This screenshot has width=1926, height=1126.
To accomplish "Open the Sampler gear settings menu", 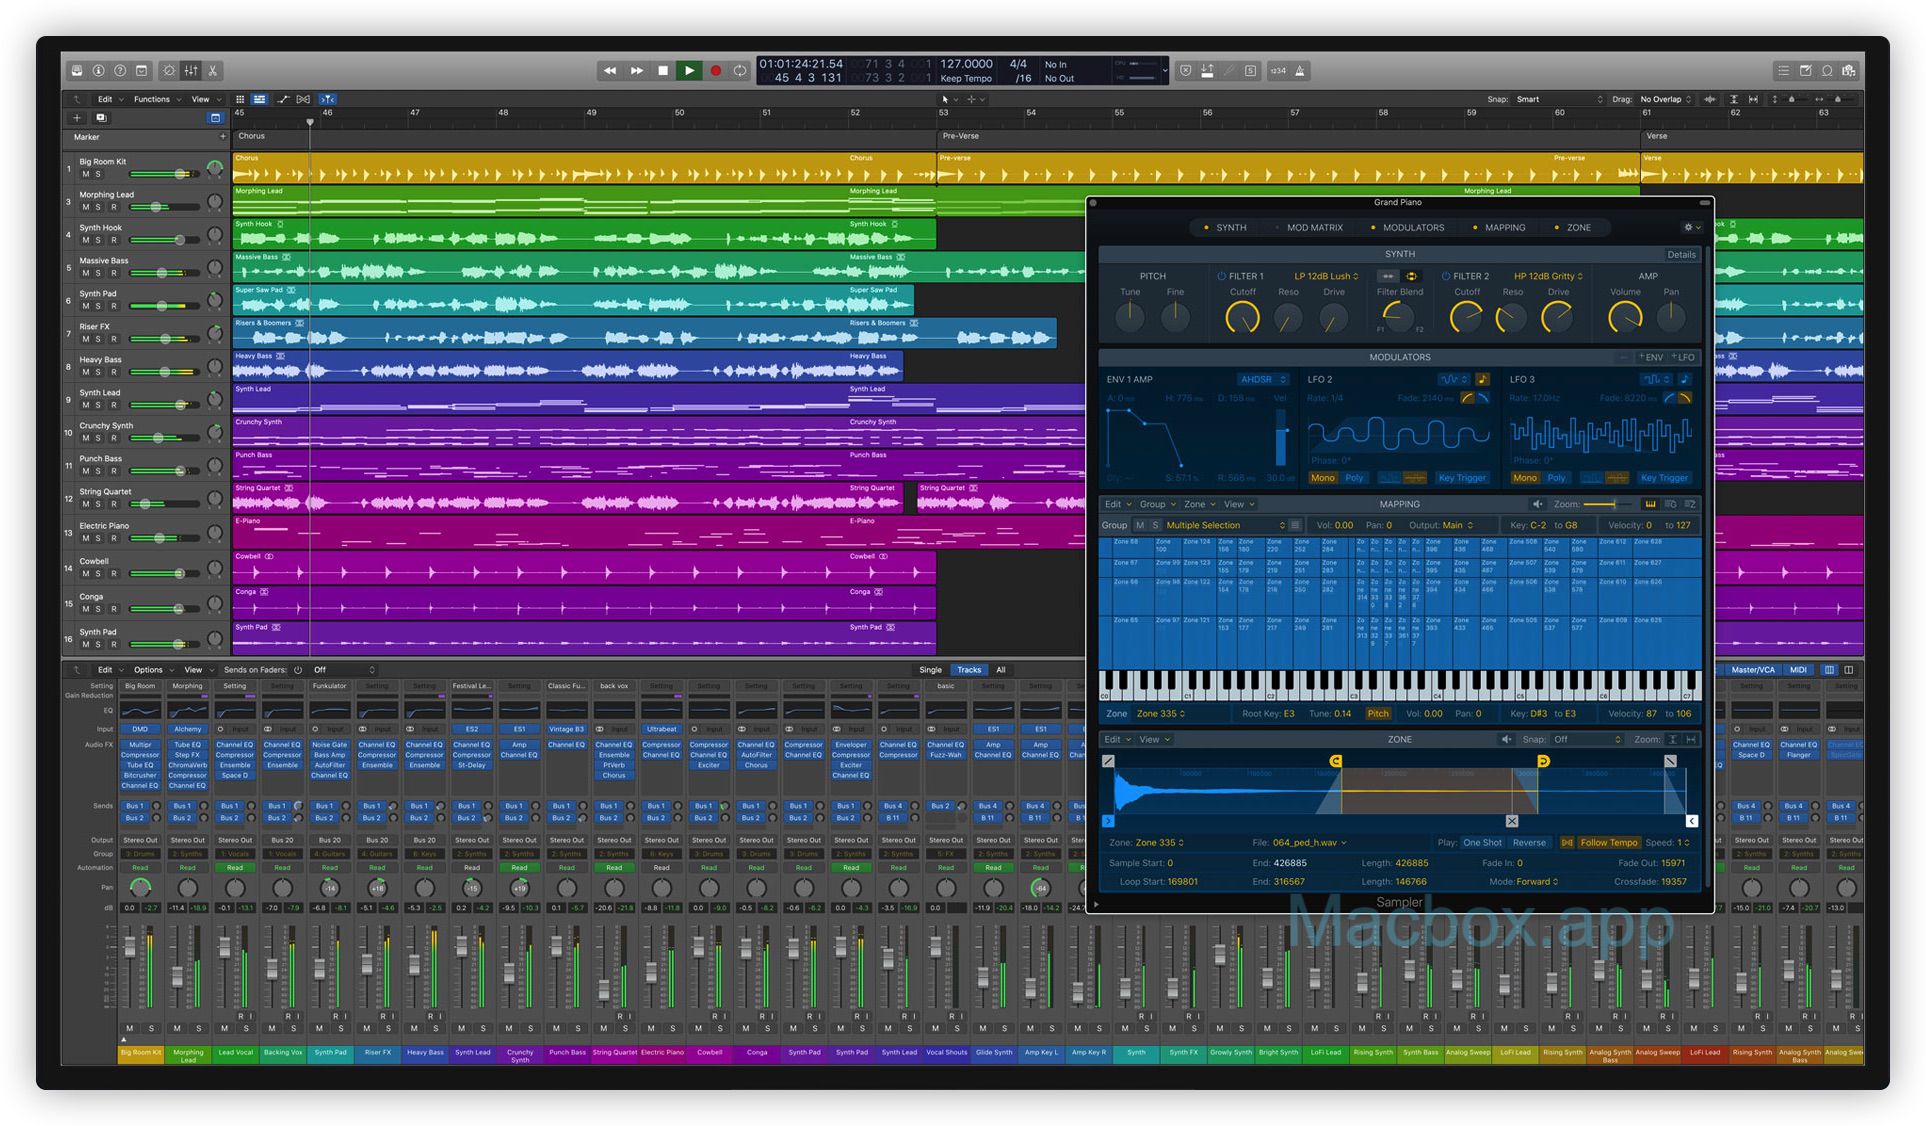I will coord(1691,228).
